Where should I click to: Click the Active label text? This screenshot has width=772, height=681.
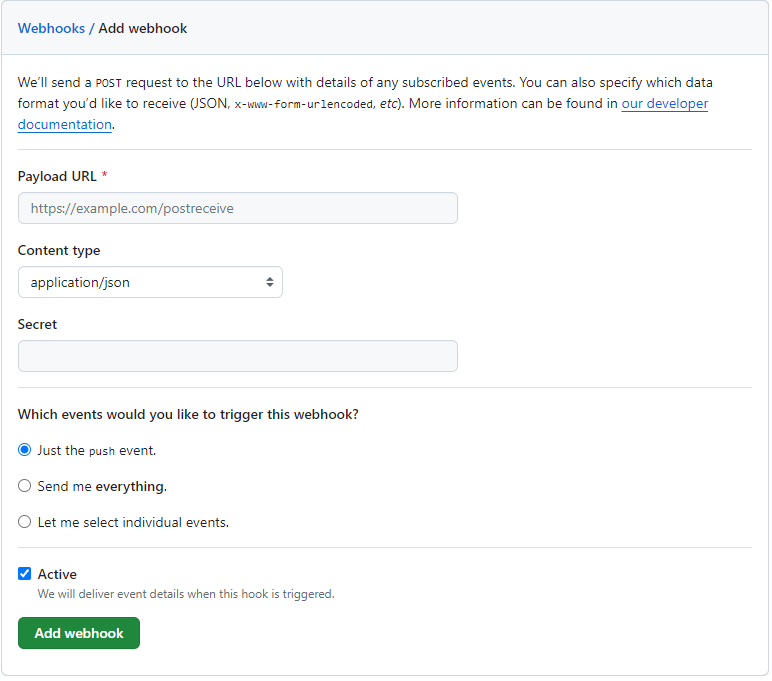(57, 575)
